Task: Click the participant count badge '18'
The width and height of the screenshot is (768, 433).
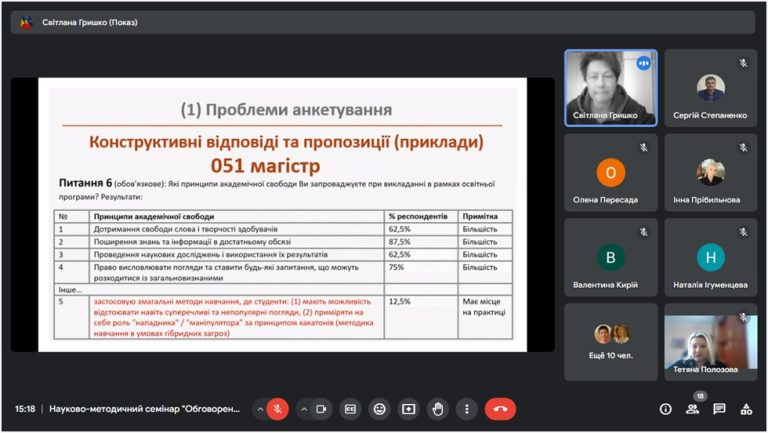Action: click(700, 396)
